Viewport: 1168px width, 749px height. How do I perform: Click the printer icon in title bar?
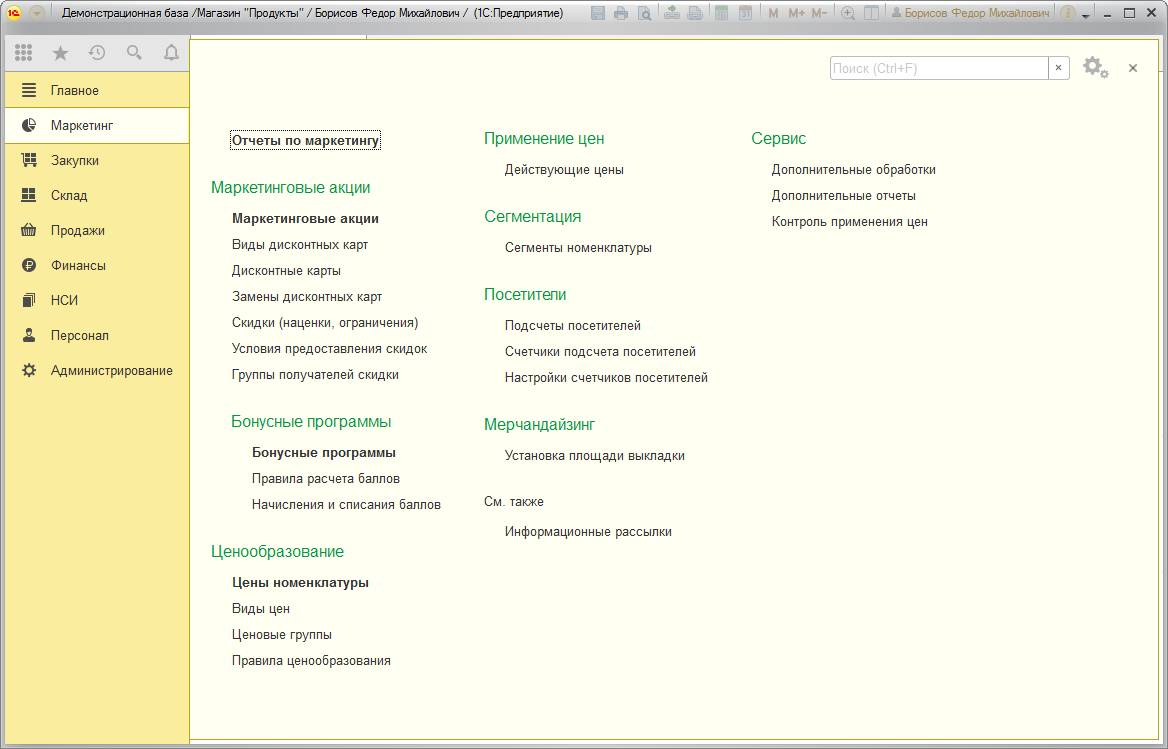(x=620, y=13)
